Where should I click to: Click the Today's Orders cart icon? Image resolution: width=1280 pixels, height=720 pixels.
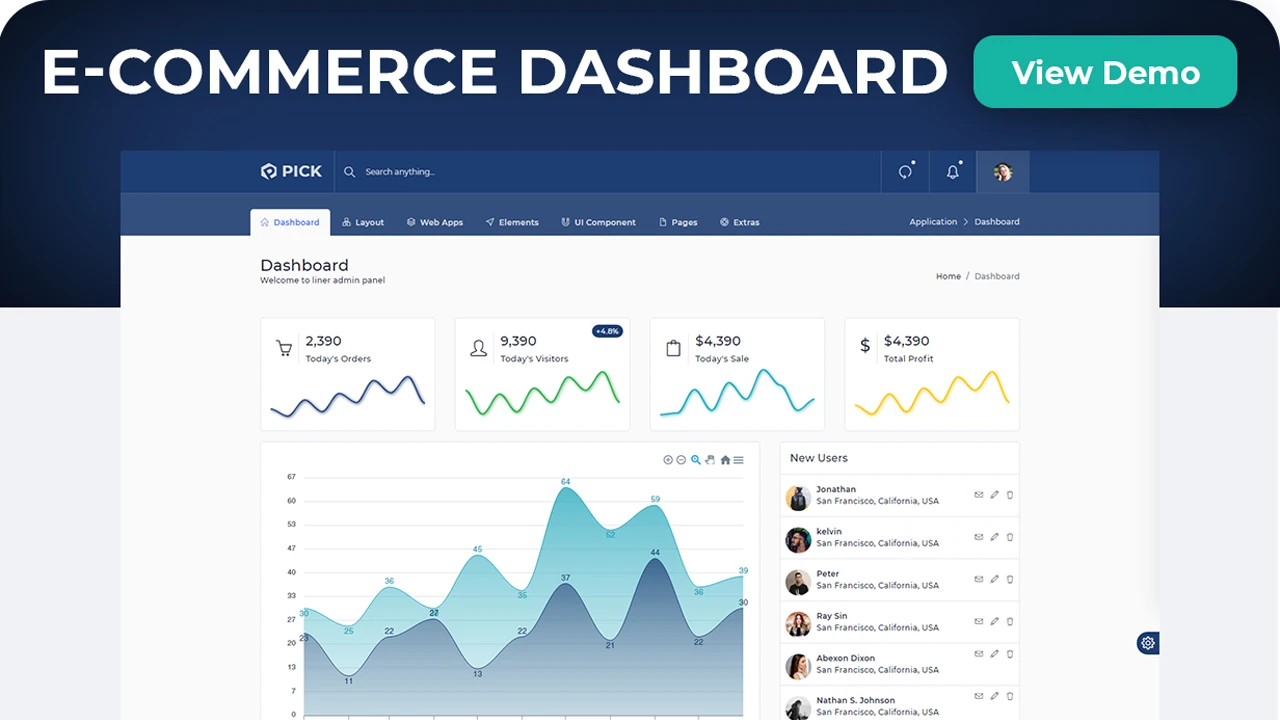[284, 348]
